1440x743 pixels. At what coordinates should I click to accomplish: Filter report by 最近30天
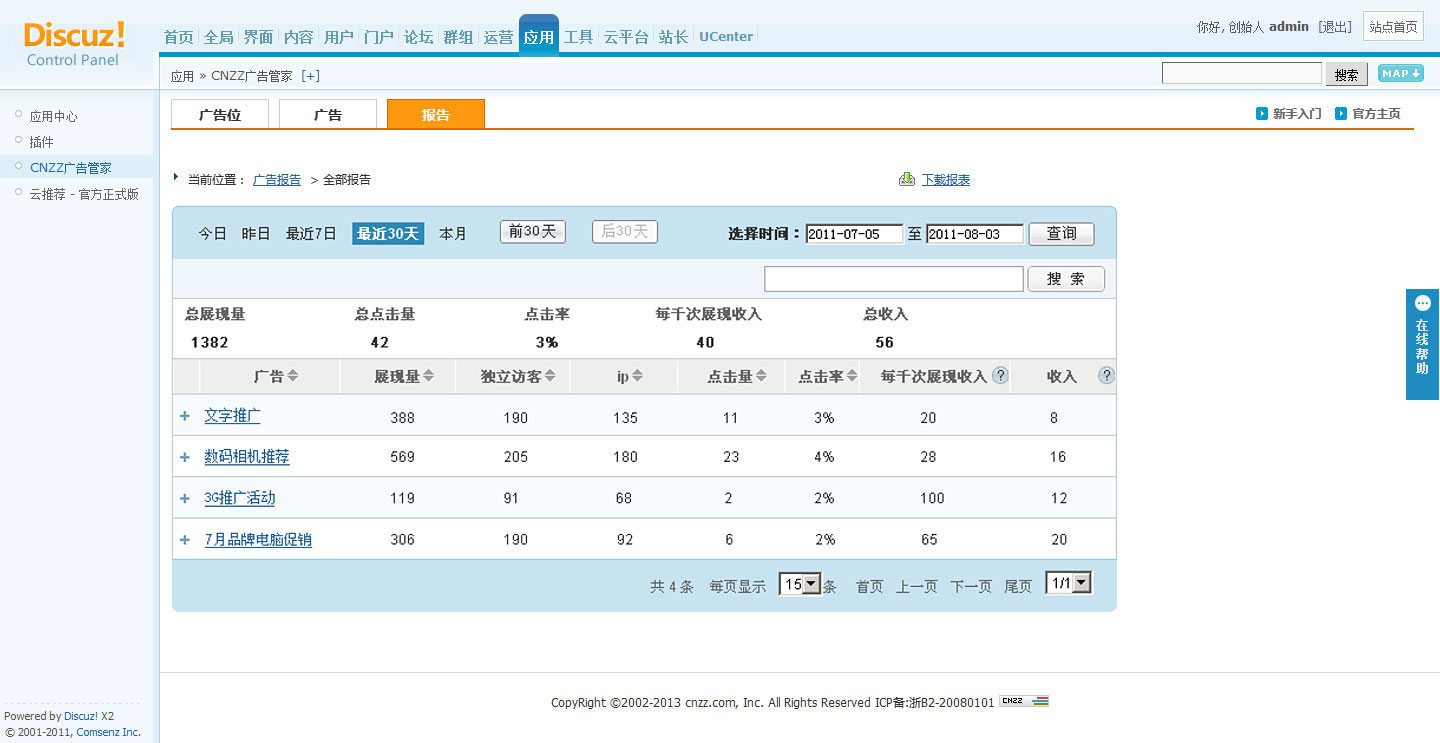[x=388, y=234]
